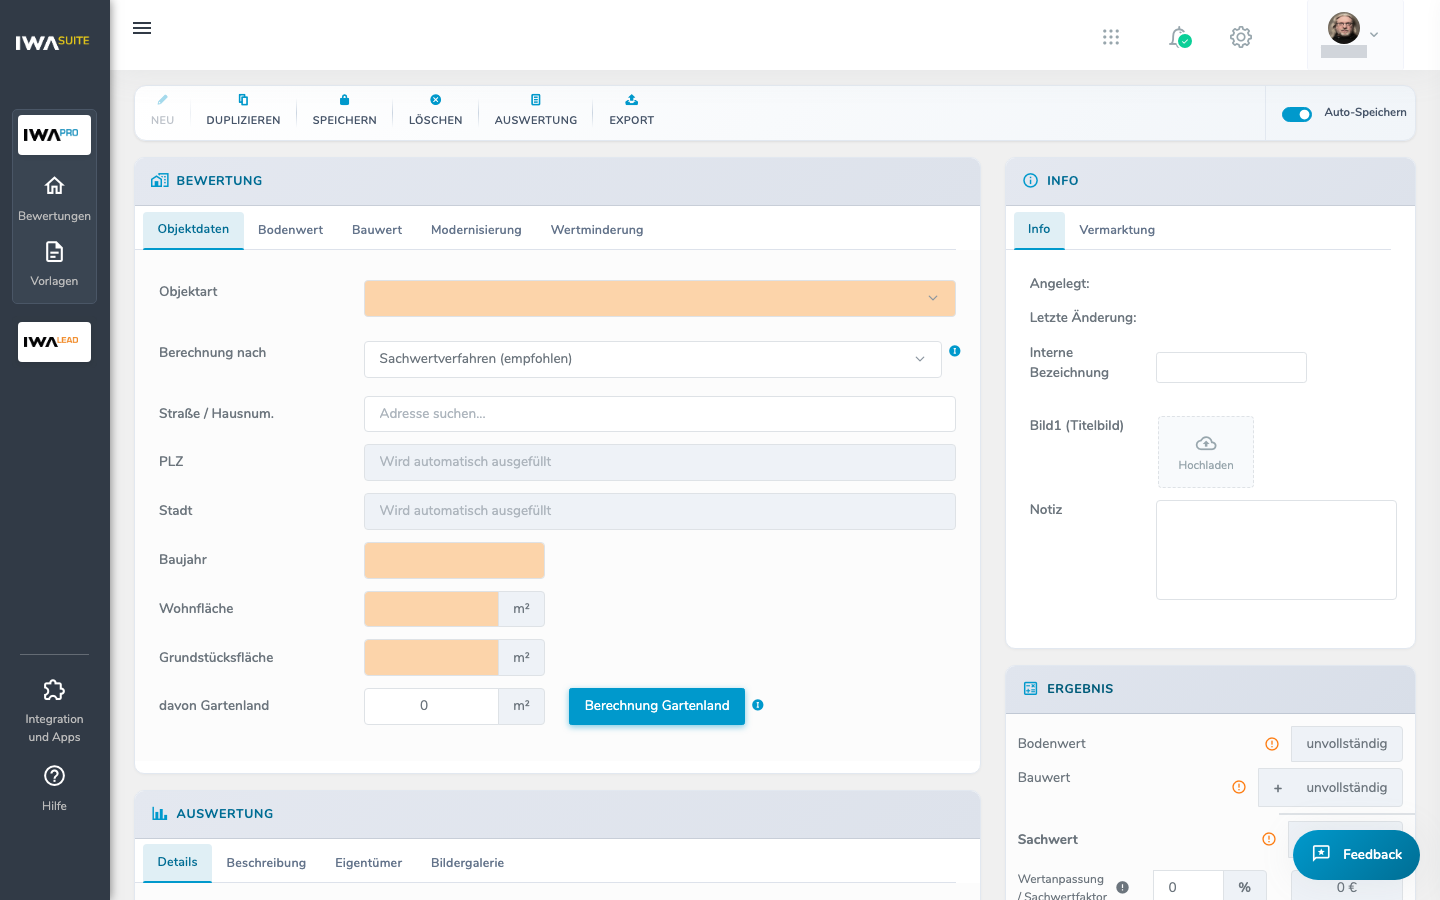Viewport: 1440px width, 900px height.
Task: Open Bewertungen in the sidebar
Action: pos(54,198)
